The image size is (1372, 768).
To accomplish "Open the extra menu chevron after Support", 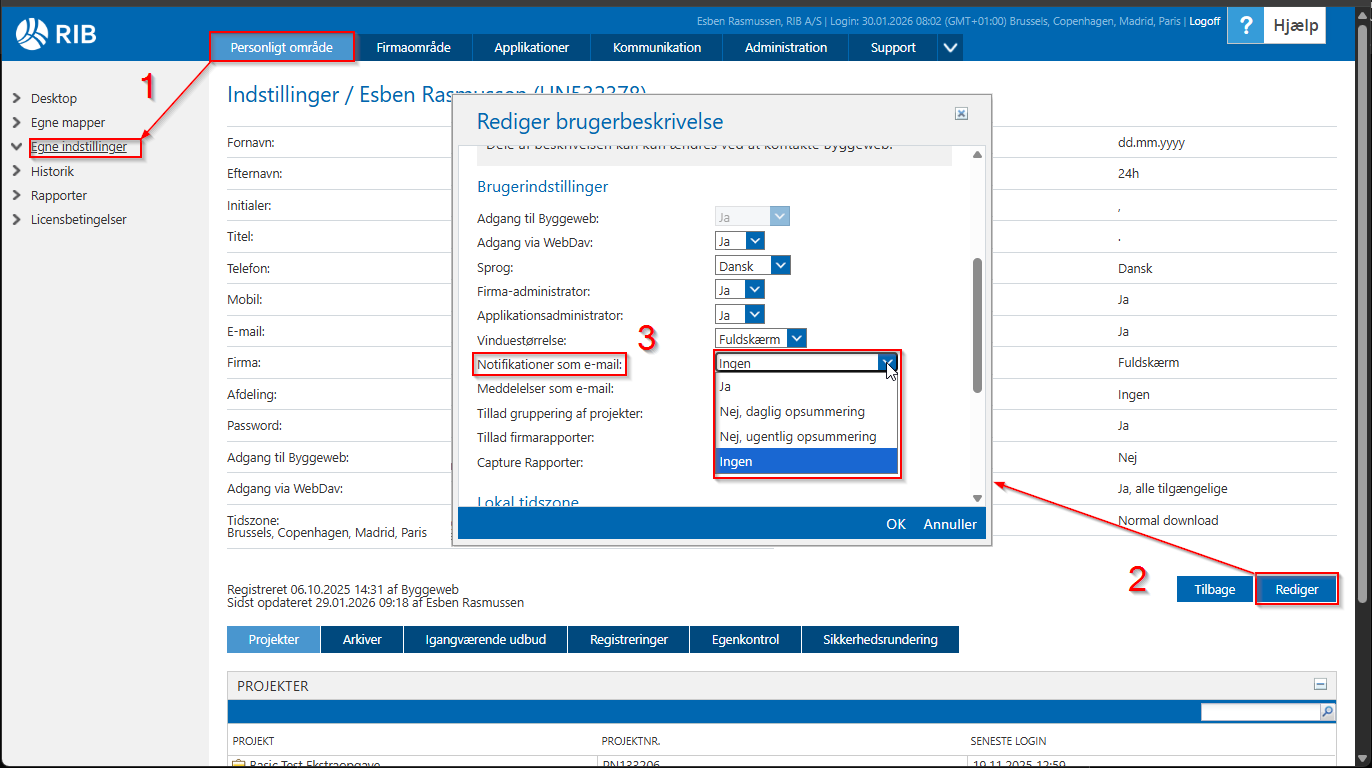I will pos(950,47).
